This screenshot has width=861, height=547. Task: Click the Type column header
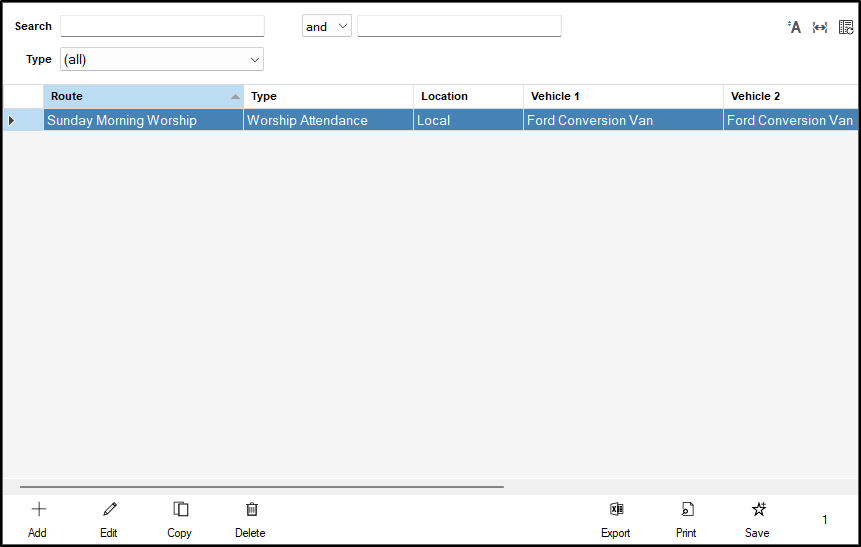point(328,96)
